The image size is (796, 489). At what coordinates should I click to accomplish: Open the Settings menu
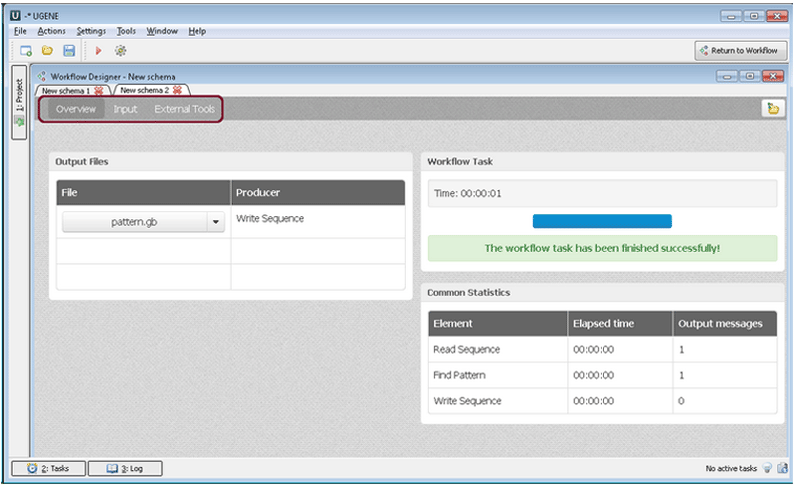click(x=91, y=31)
